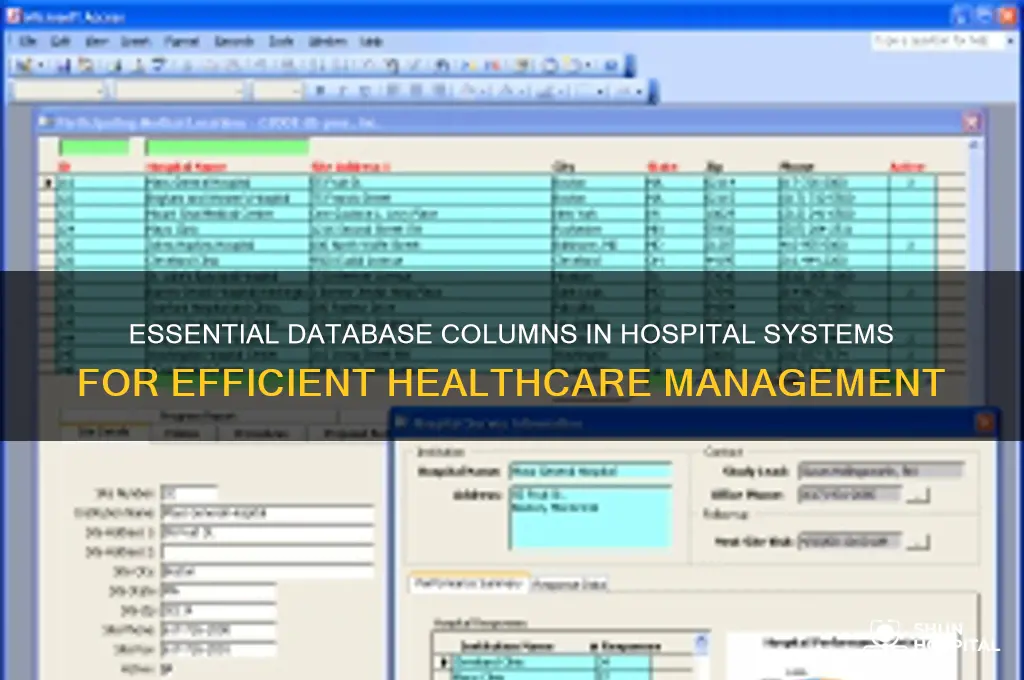Click the Save toolbar icon

63,65
